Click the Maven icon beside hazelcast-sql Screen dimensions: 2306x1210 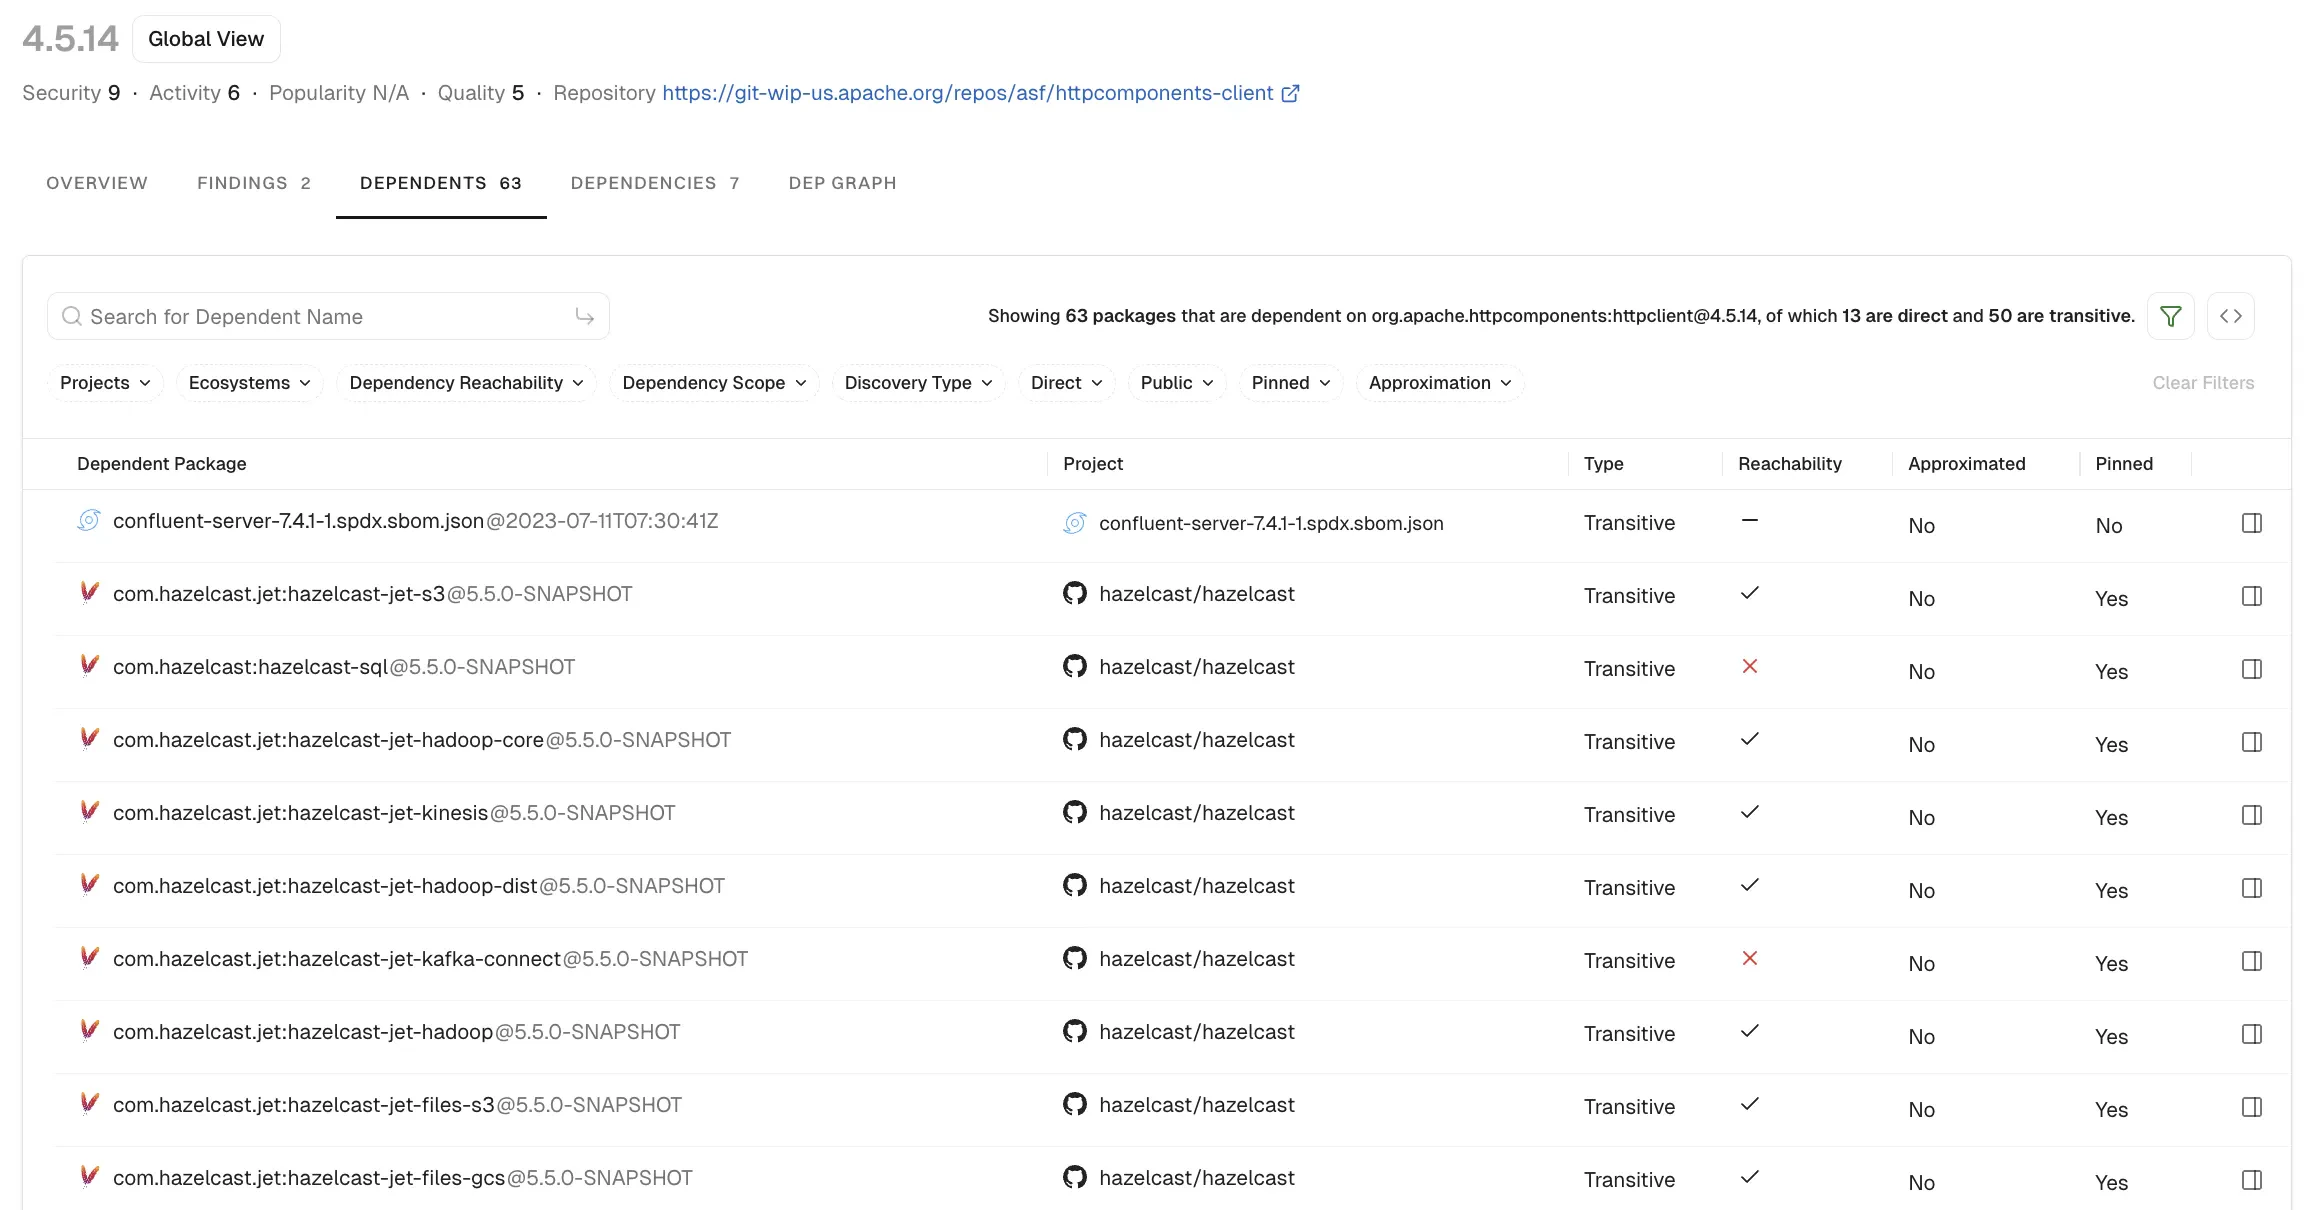89,665
